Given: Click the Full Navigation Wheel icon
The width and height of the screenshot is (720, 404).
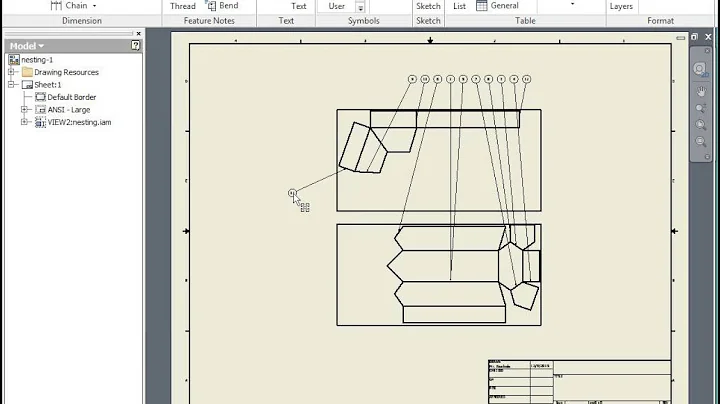Looking at the screenshot, I should coord(700,69).
